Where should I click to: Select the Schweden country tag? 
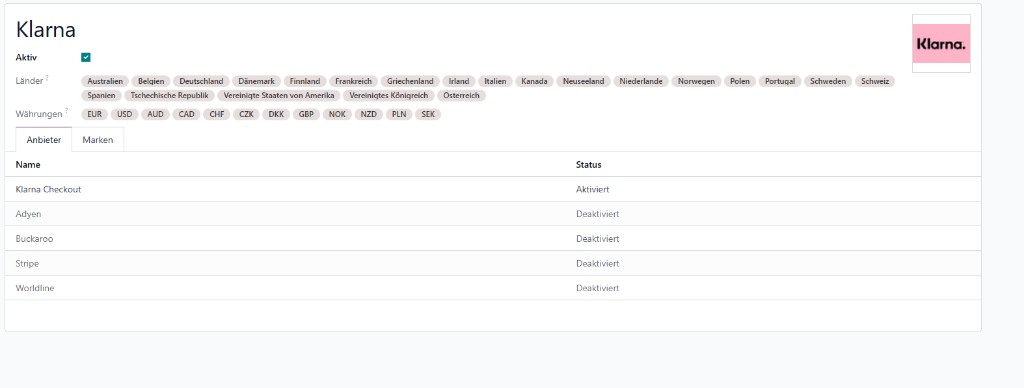(x=828, y=82)
